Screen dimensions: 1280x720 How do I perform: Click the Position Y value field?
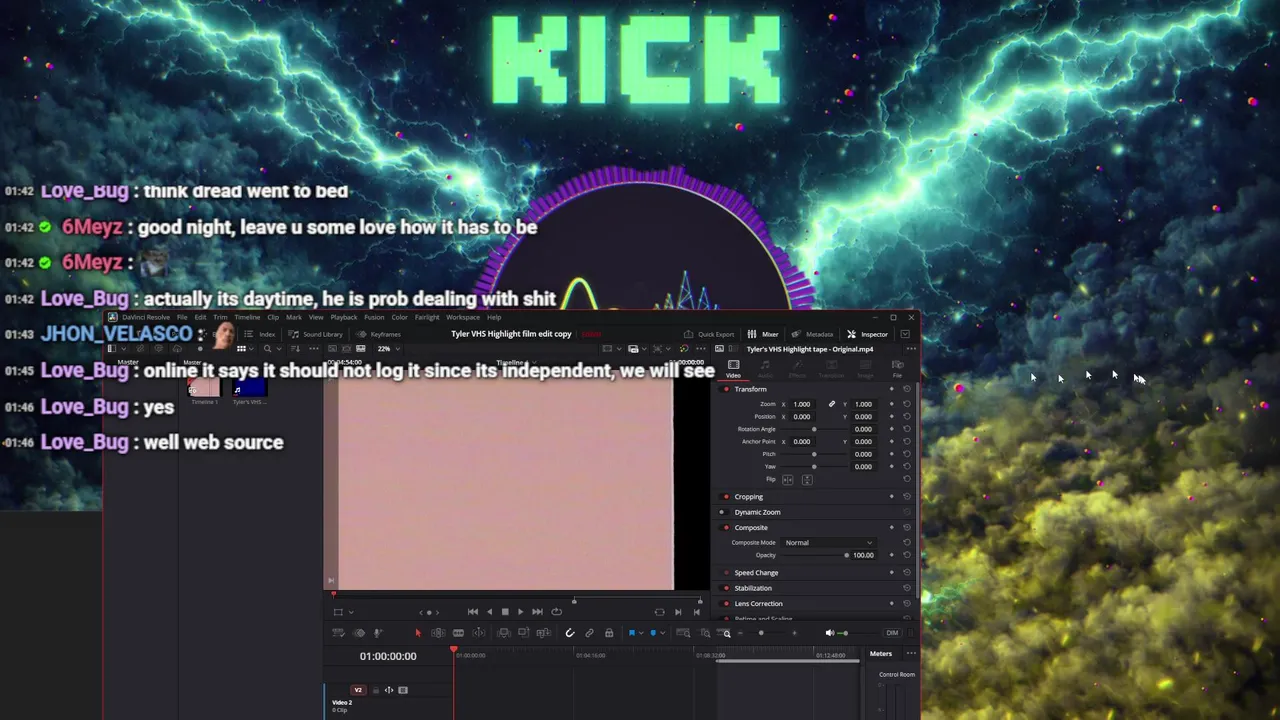point(863,417)
